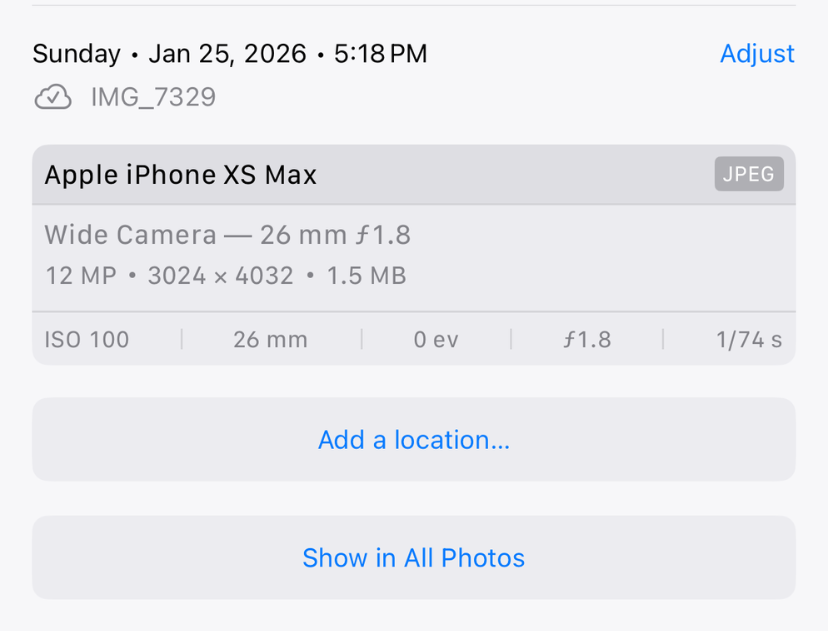
Task: Tap the filename IMG_7329
Action: [153, 97]
